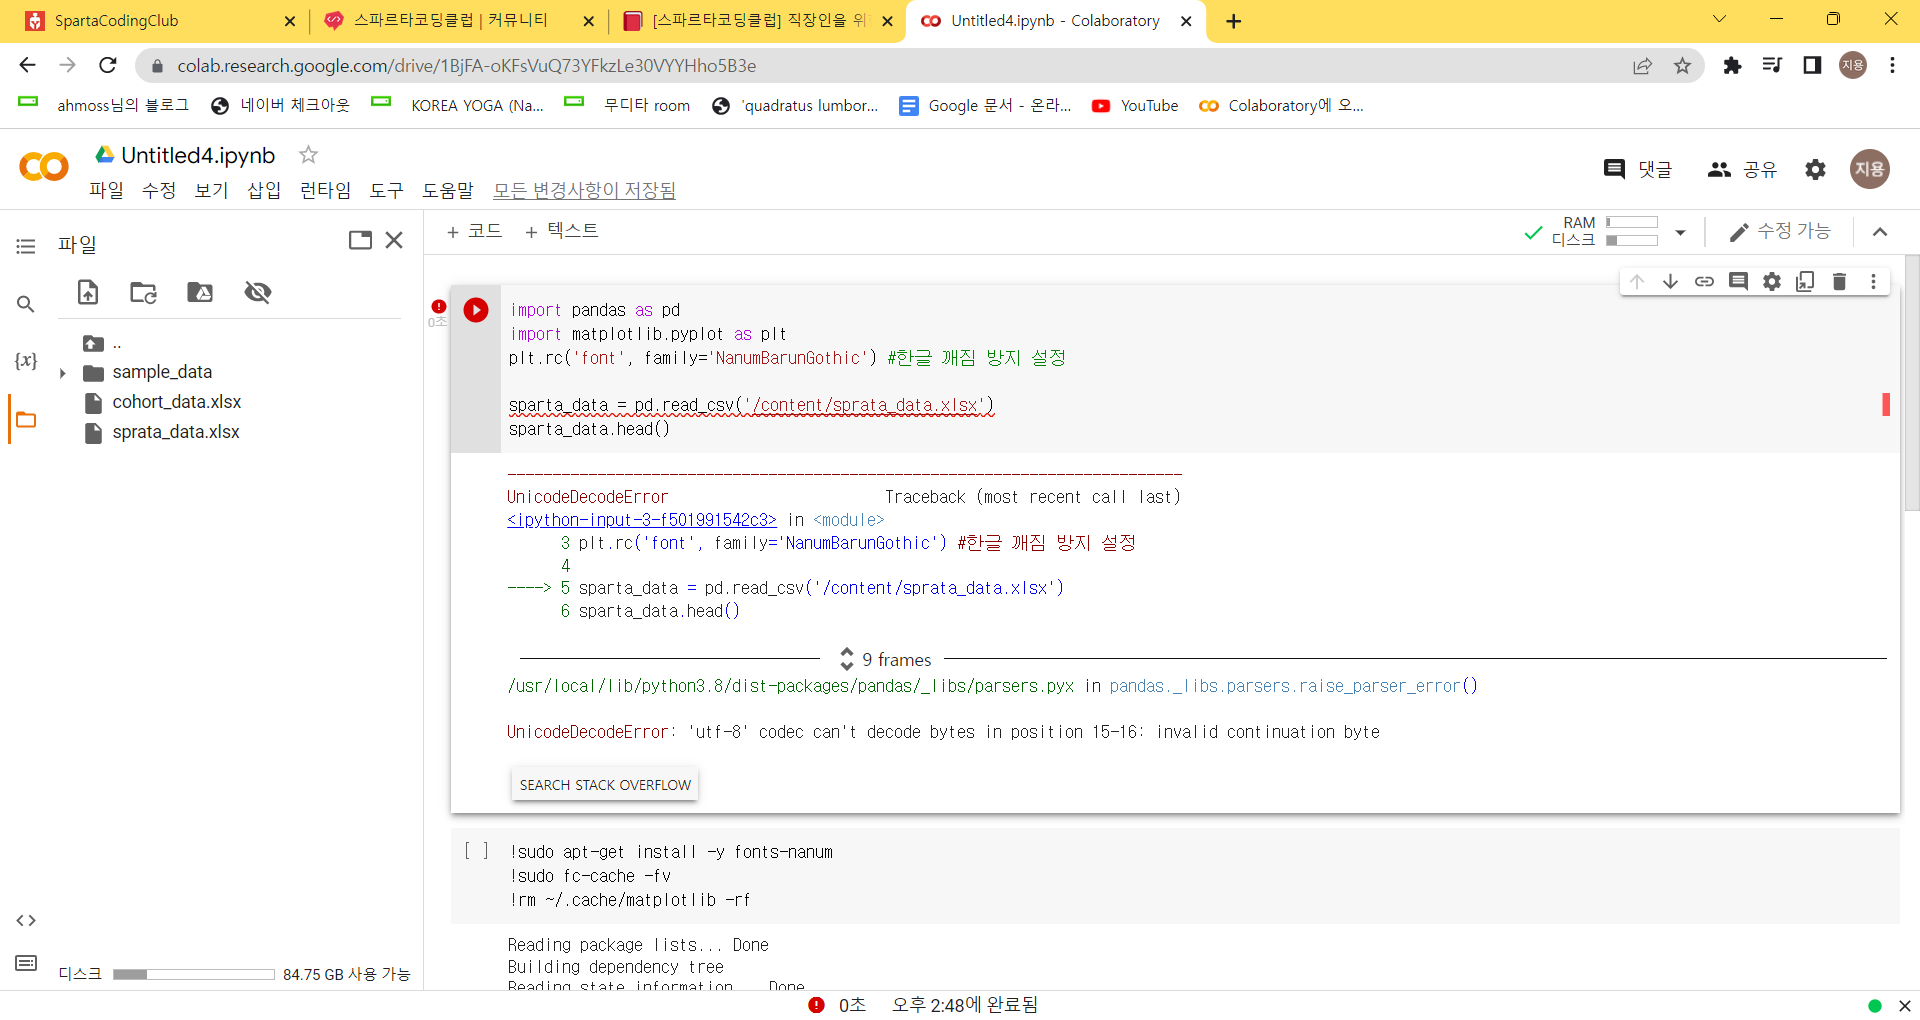Move the cell up
The width and height of the screenshot is (1920, 1020).
point(1637,281)
